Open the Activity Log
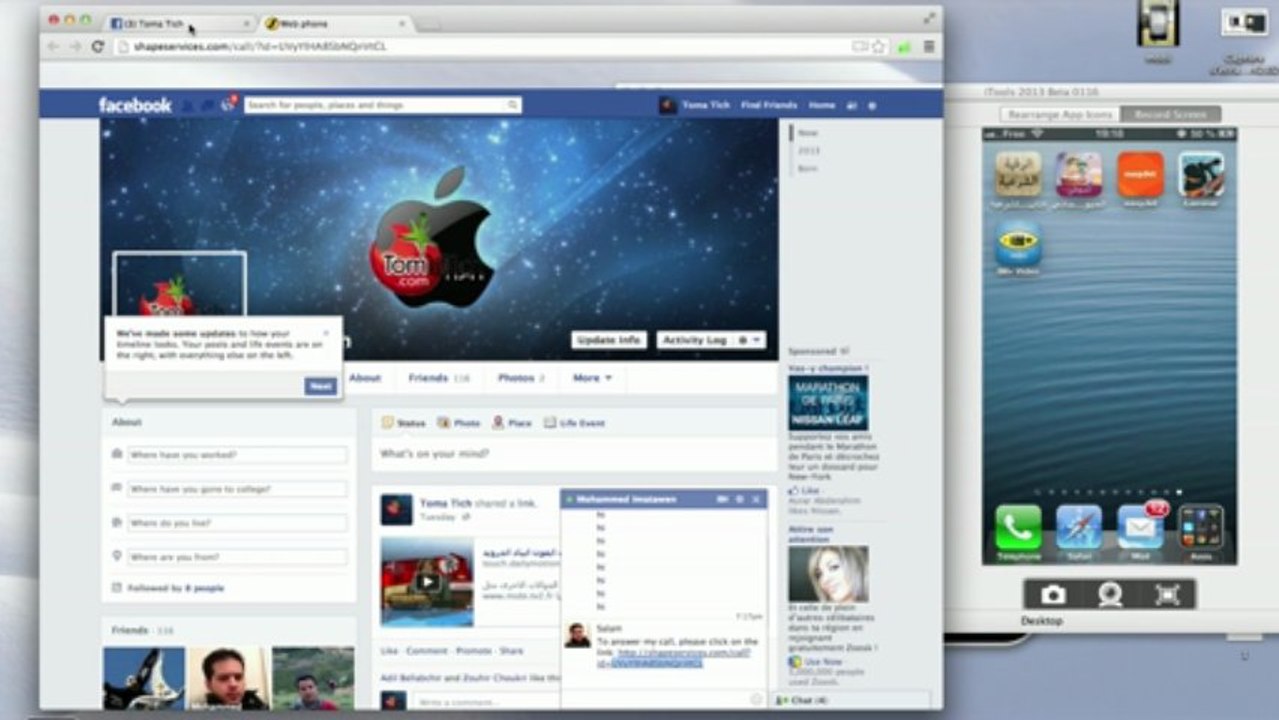 tap(695, 340)
